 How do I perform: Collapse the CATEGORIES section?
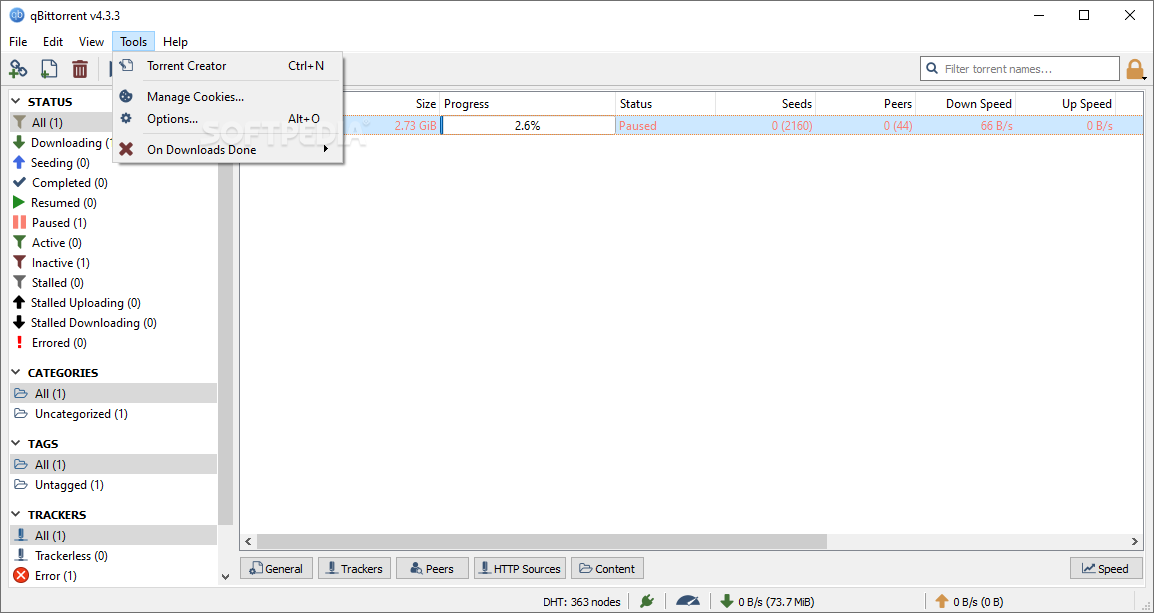[17, 372]
